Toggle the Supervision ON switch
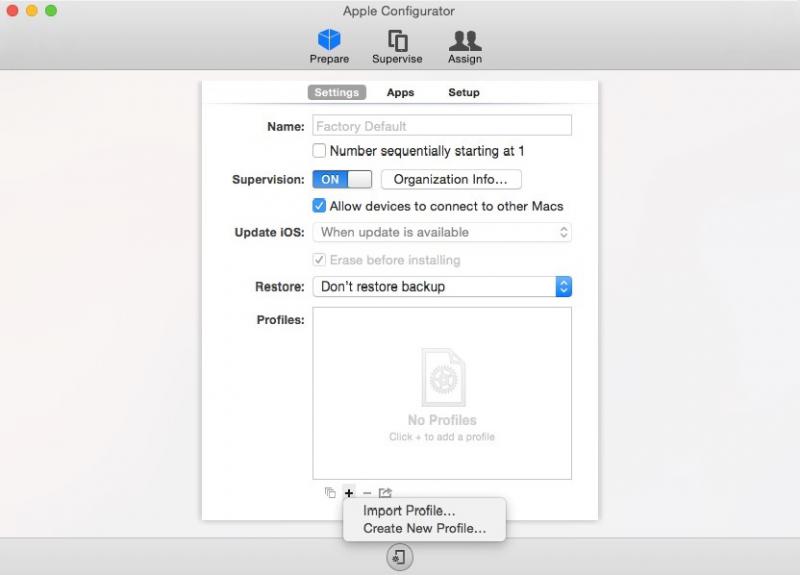 tap(342, 180)
